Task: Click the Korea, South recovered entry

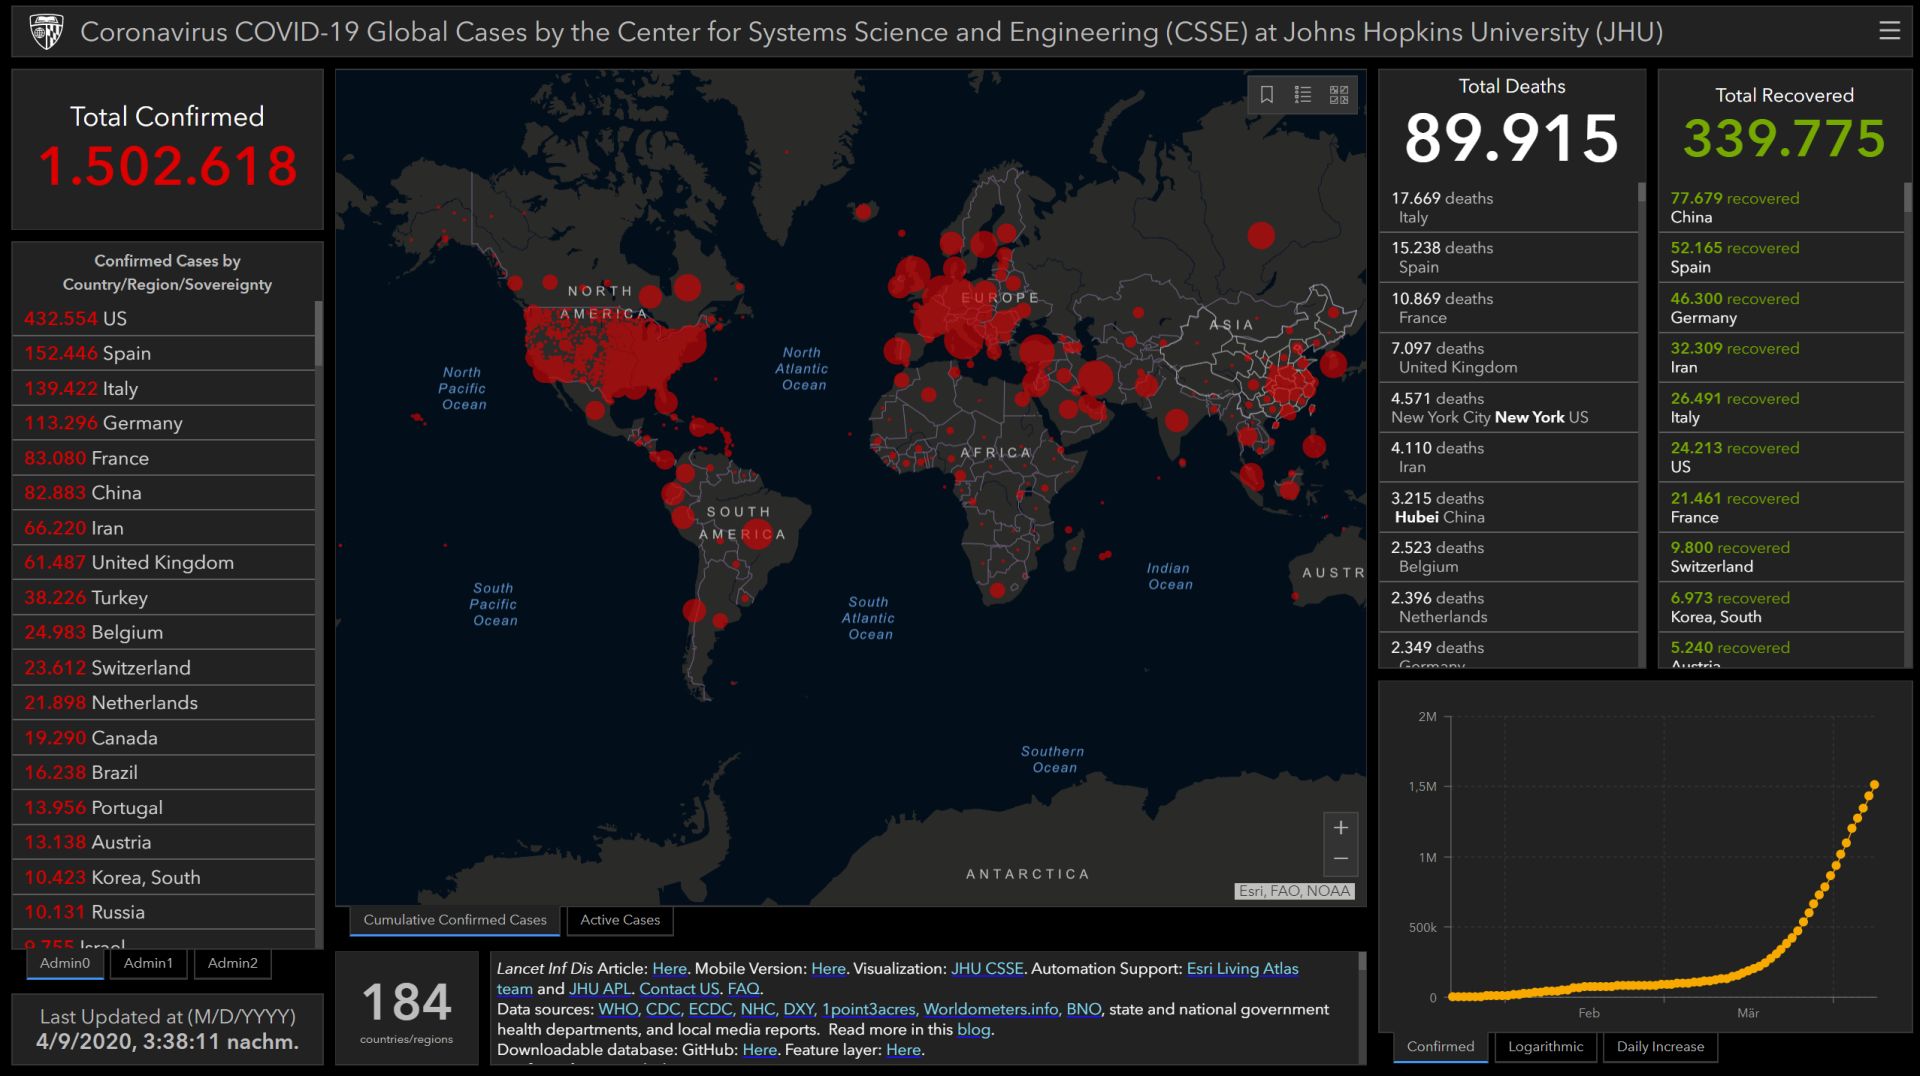Action: 1781,607
